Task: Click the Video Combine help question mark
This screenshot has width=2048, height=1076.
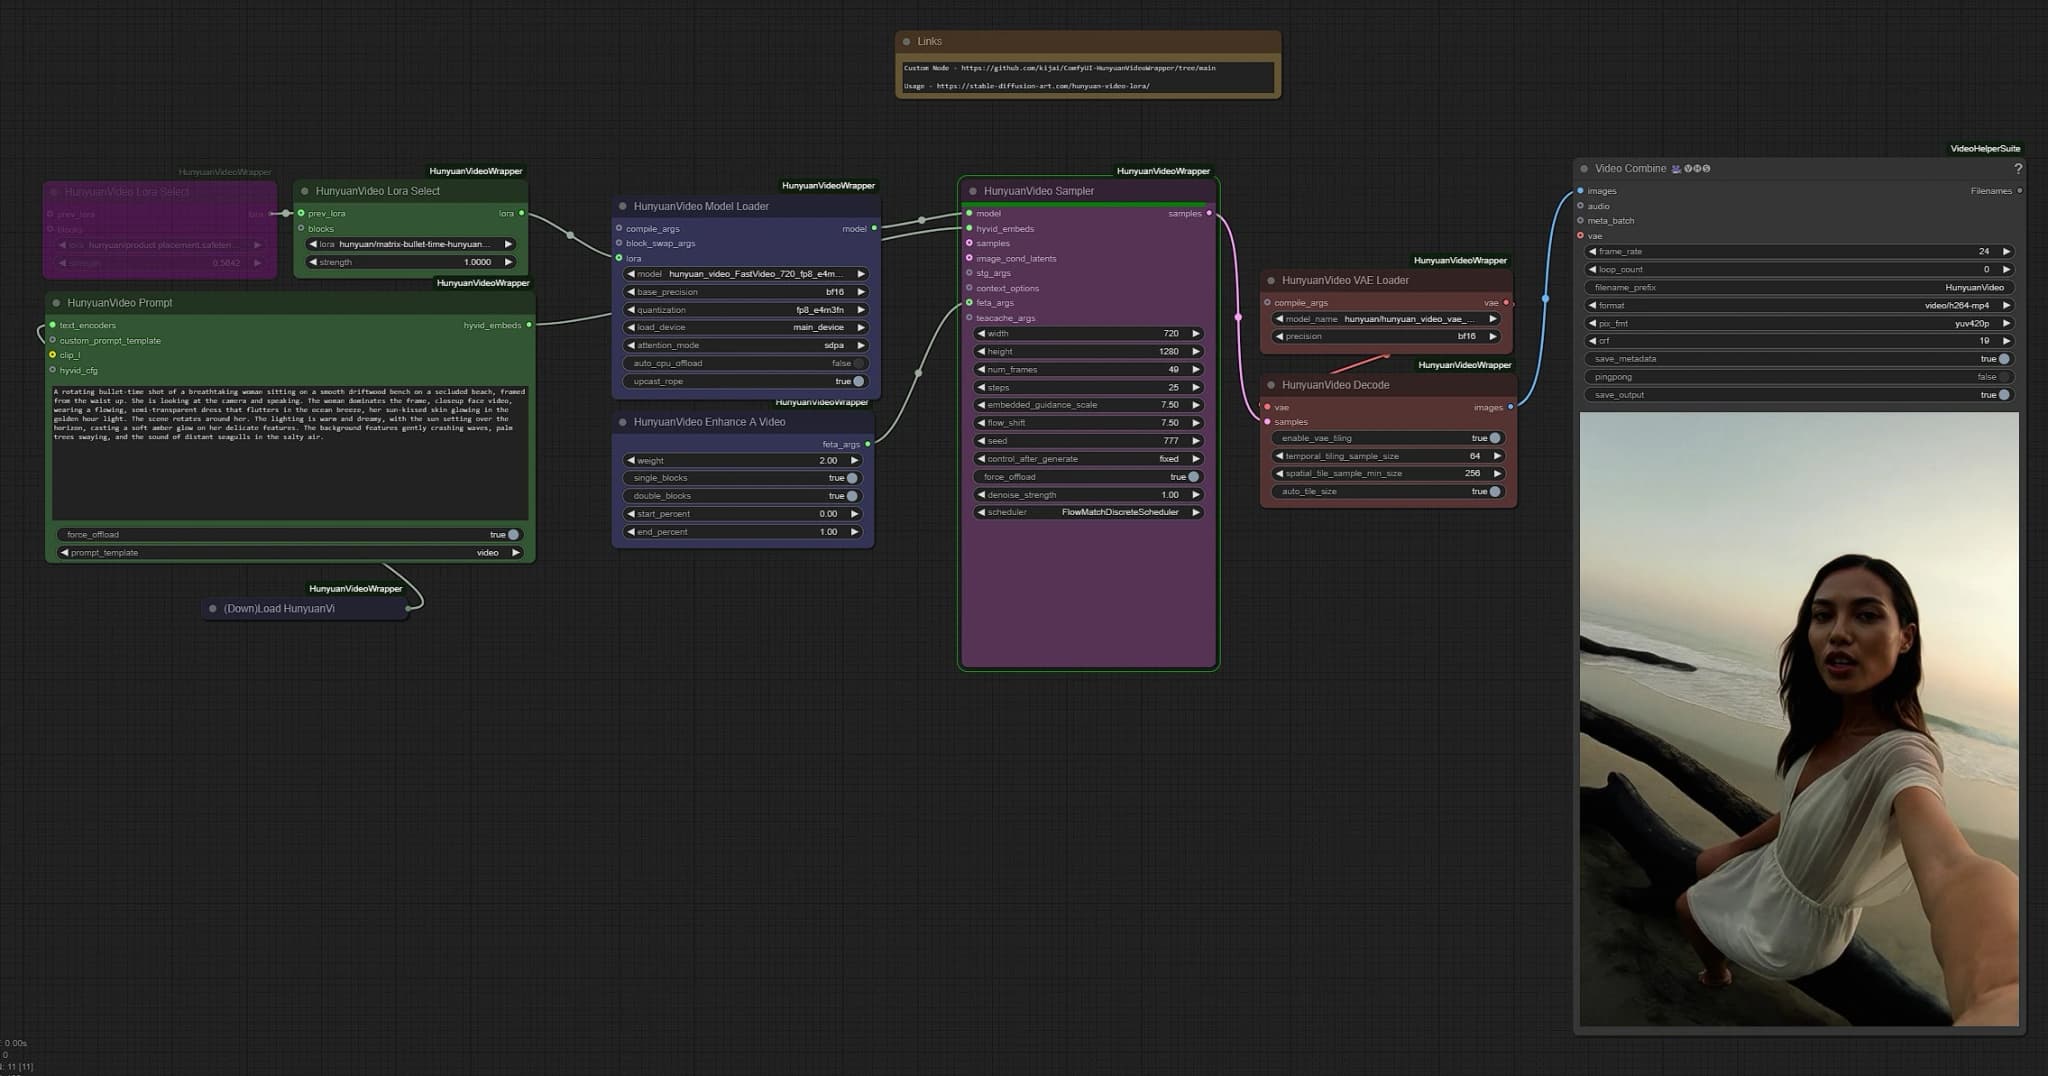Action: 2017,169
